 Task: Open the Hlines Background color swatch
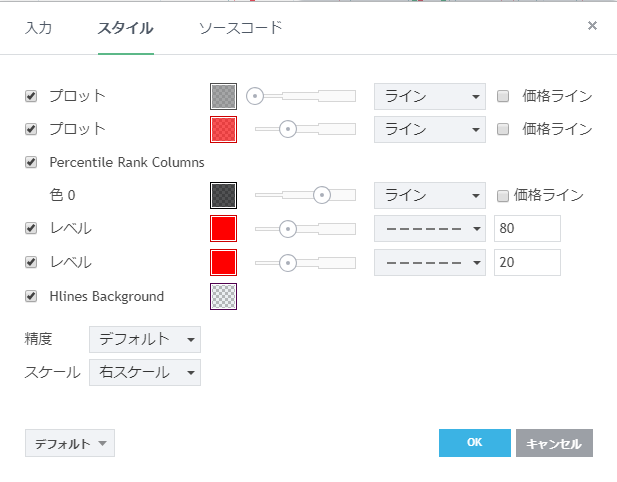coord(223,297)
